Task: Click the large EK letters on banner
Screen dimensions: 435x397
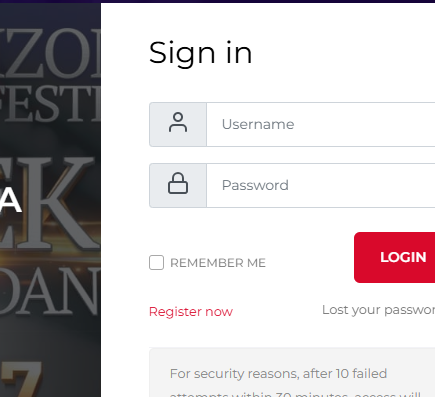Action: pyautogui.click(x=50, y=203)
